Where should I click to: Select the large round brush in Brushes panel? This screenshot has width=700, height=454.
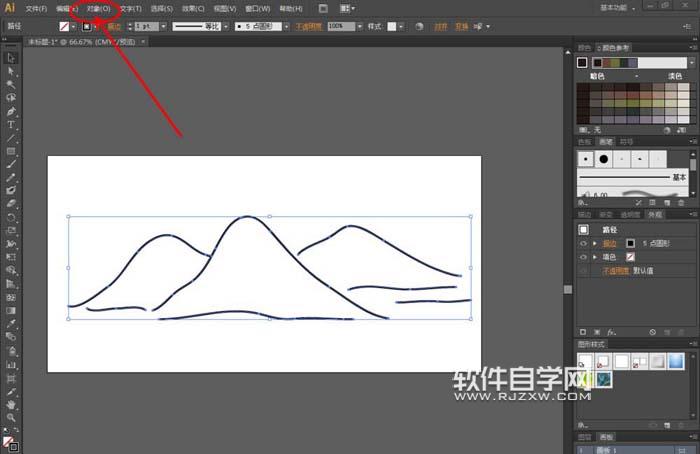click(x=604, y=159)
